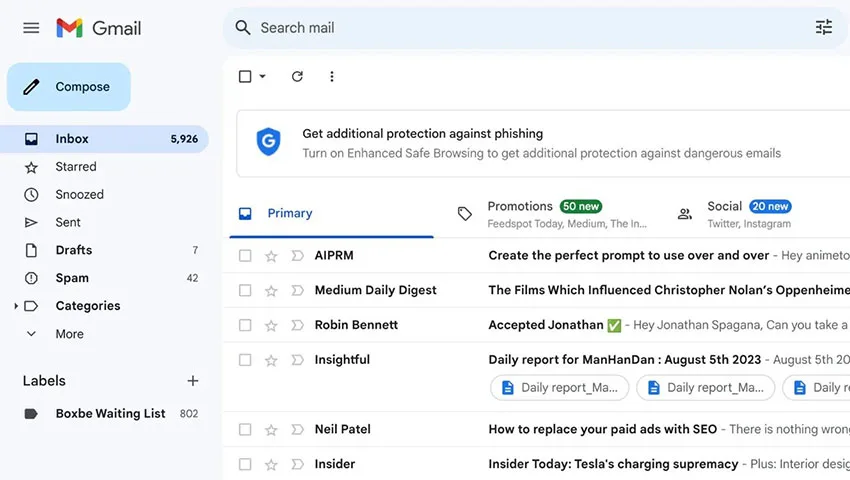
Task: Star the Neil Patel email
Action: [271, 430]
